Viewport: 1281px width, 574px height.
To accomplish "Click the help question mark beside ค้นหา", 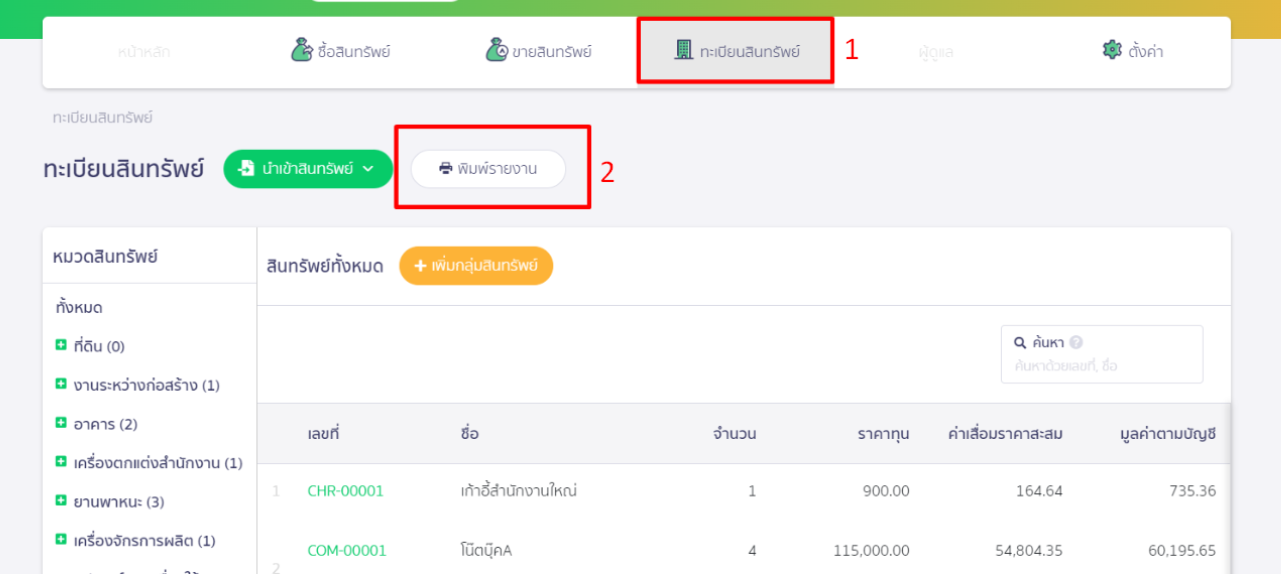I will (x=1076, y=342).
